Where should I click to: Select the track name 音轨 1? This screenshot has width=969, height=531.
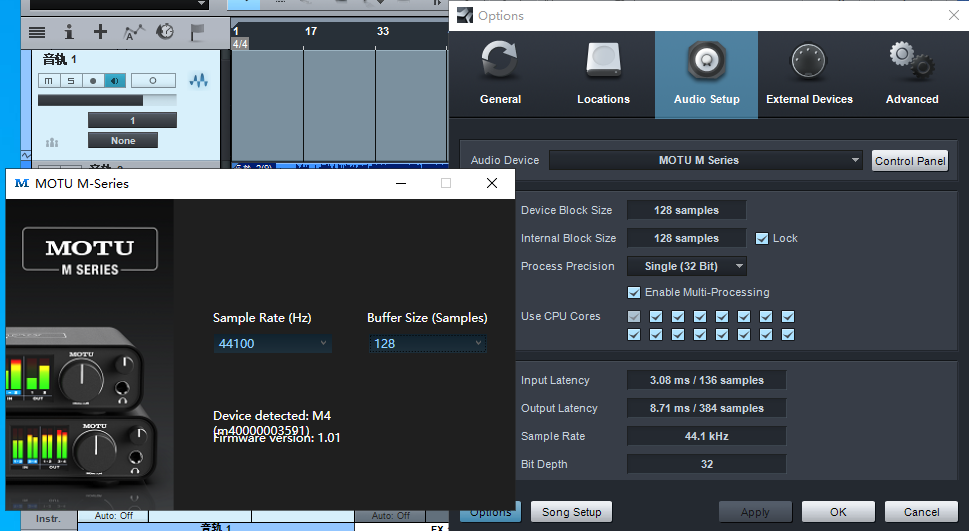[59, 60]
